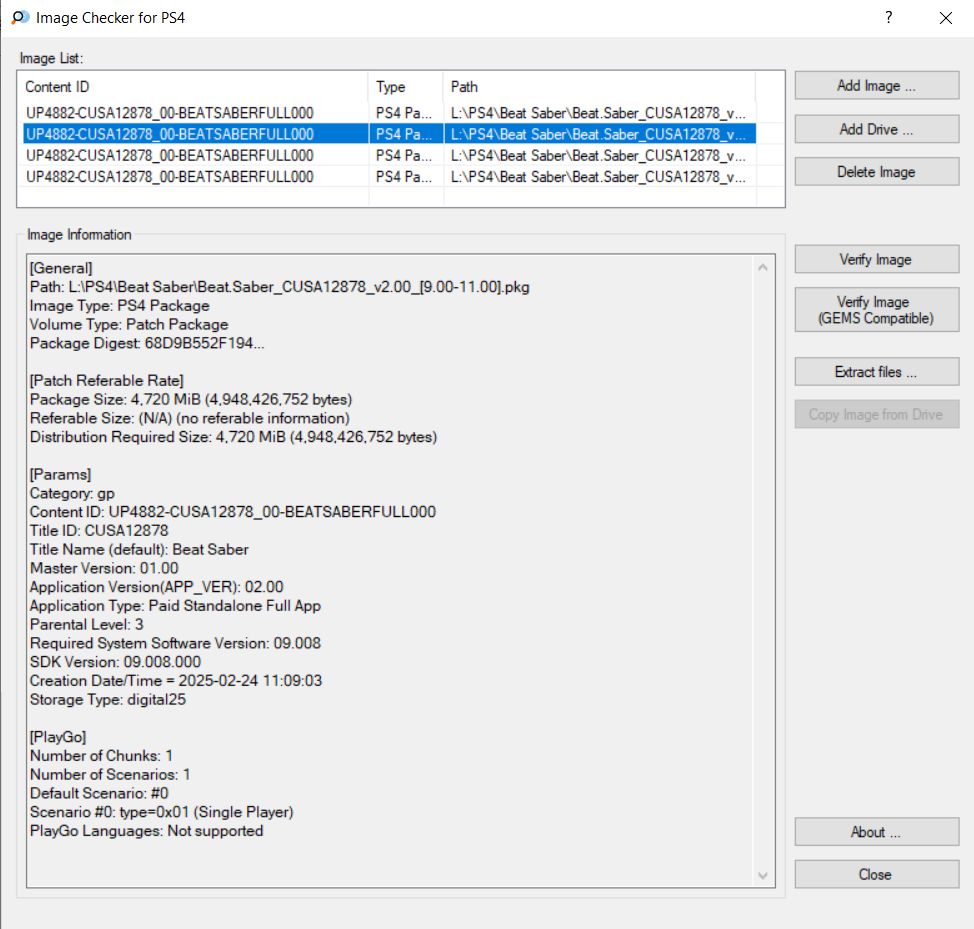This screenshot has height=929, width=974.
Task: Open the Add Drive dialog
Action: click(876, 129)
